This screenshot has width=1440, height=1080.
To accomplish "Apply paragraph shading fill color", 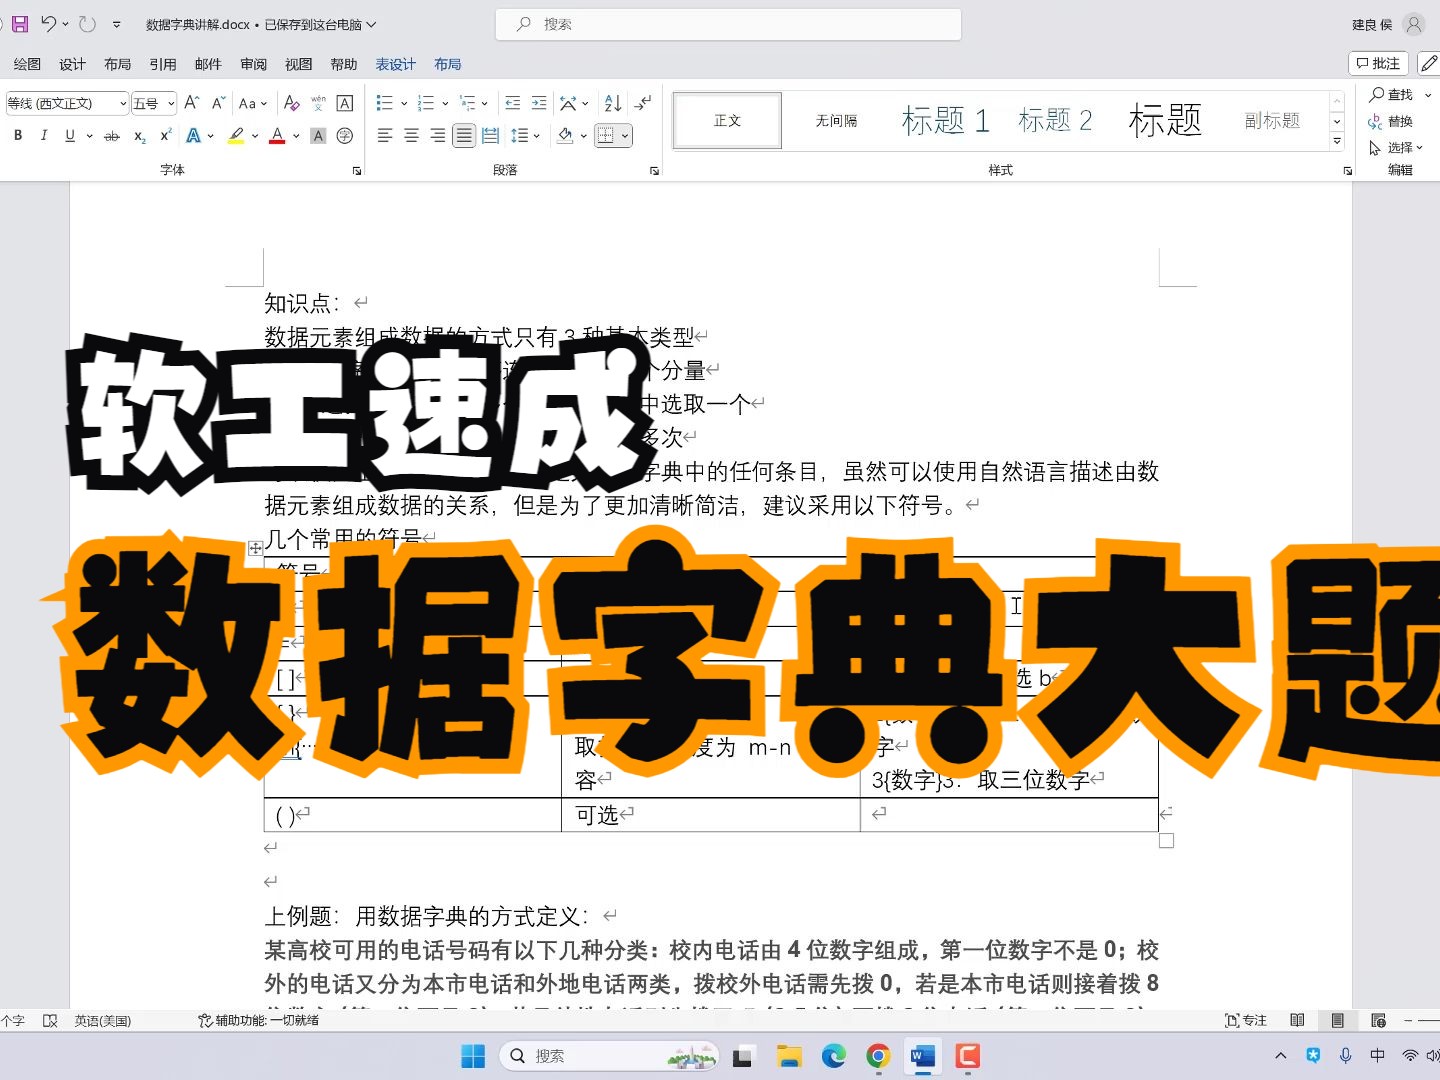I will [x=566, y=136].
